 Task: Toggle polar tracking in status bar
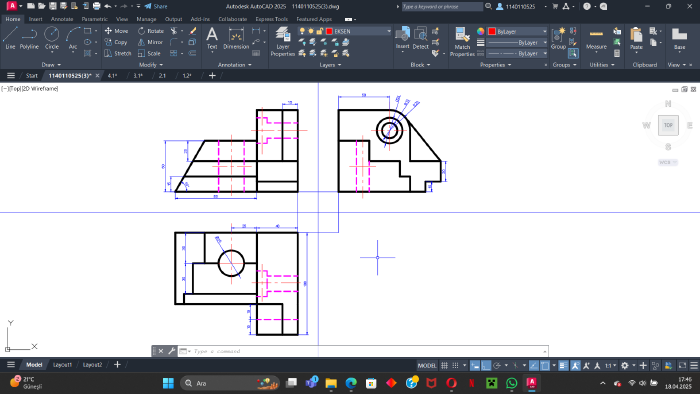click(x=496, y=365)
